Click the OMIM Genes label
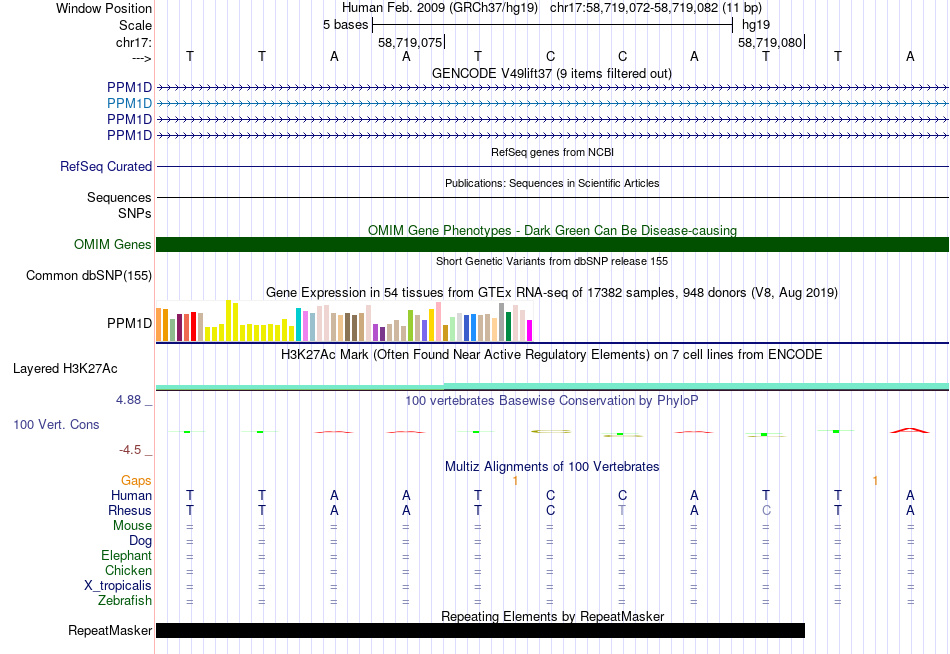 coord(113,244)
